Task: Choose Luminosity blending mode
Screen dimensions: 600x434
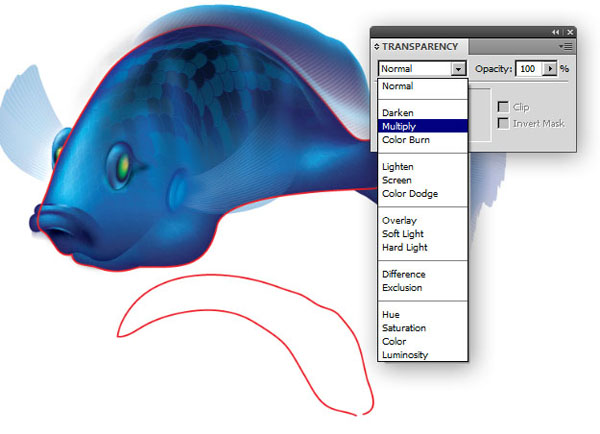Action: point(423,355)
